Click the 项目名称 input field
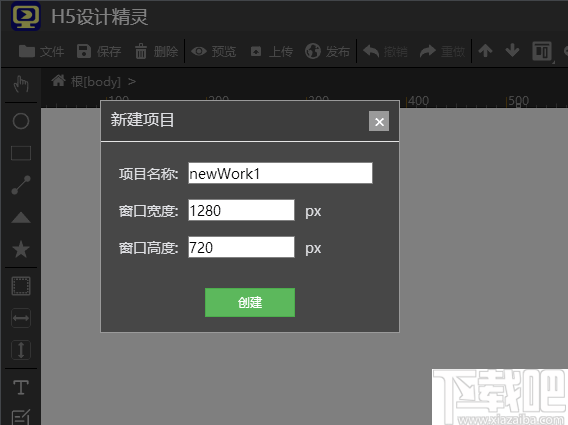The image size is (568, 425). point(280,173)
